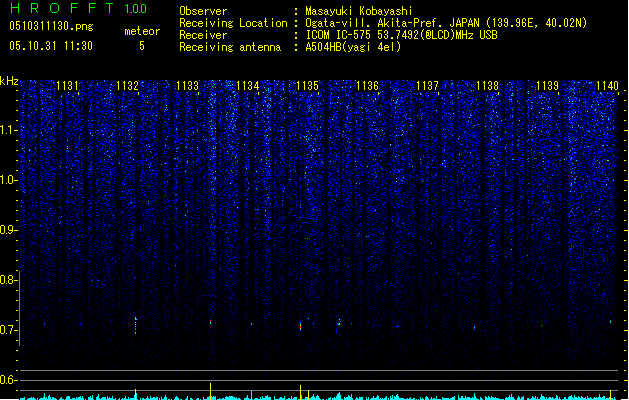Click the 1133 time marker
The height and width of the screenshot is (400, 629).
187,86
